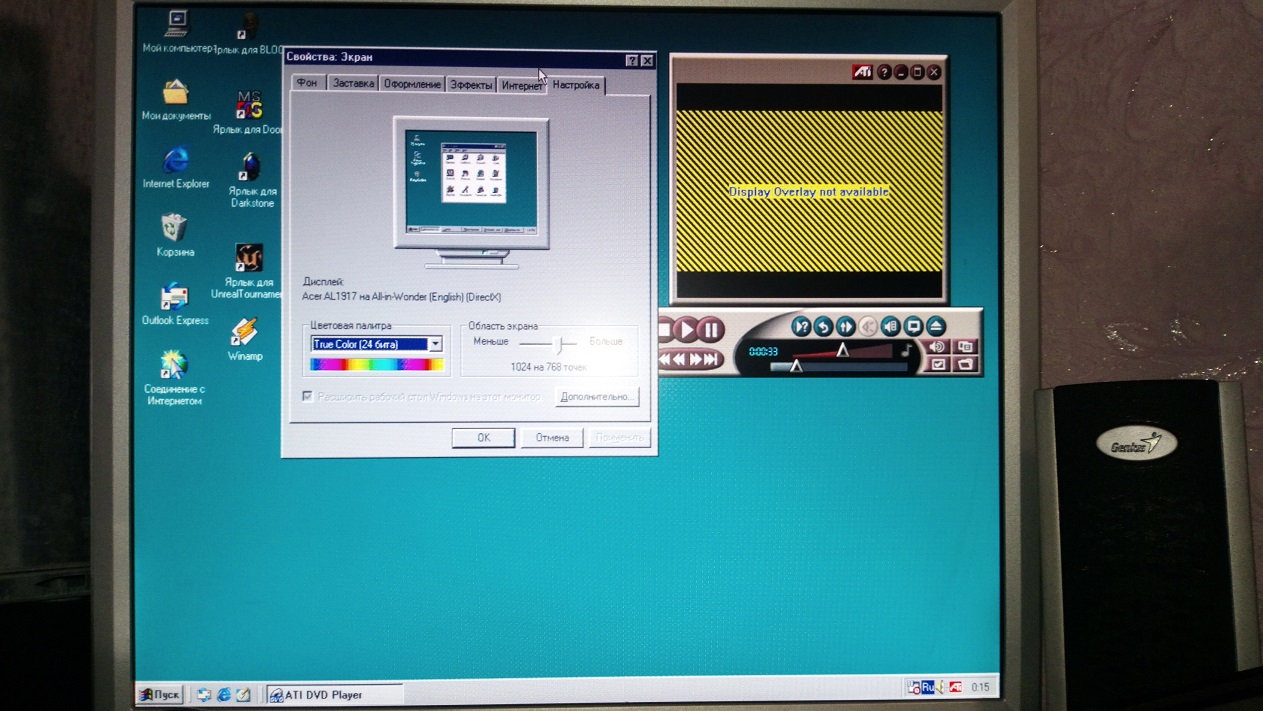Click the rainbow color palette bar
Screen dimensions: 1263x711
[378, 365]
